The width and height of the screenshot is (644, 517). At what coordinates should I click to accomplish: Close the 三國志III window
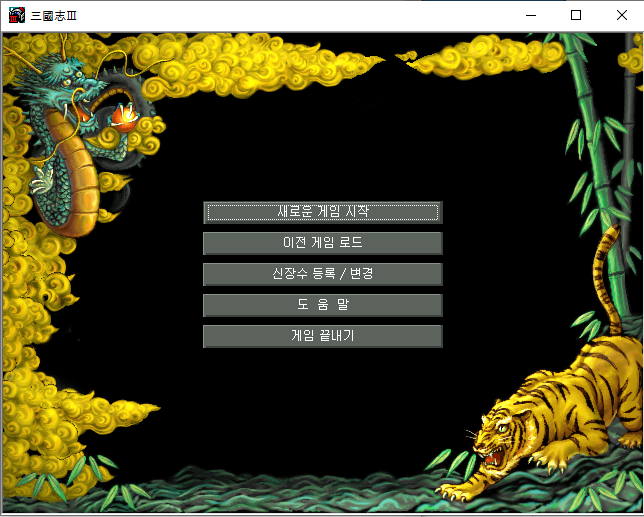622,16
